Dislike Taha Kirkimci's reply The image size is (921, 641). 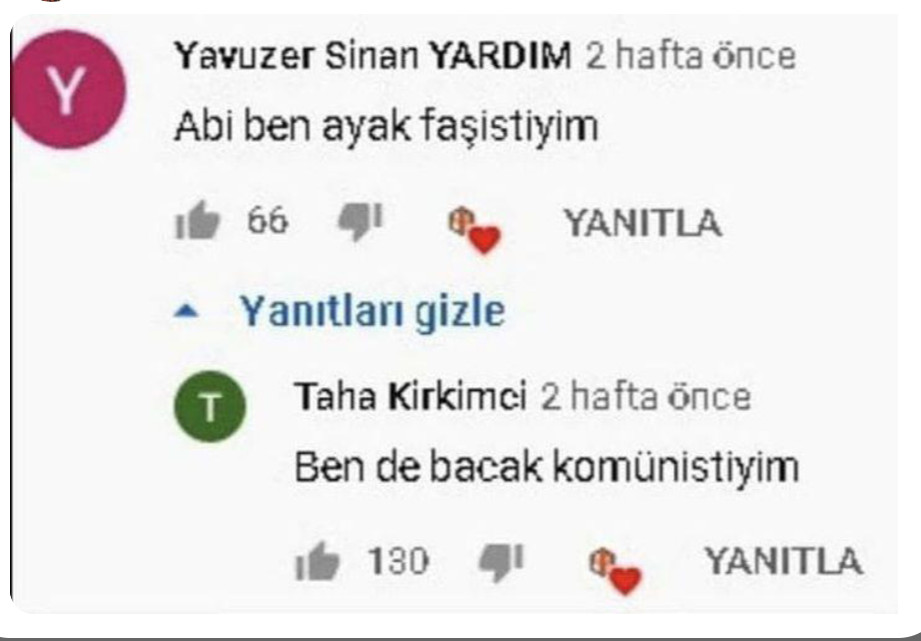tap(500, 562)
